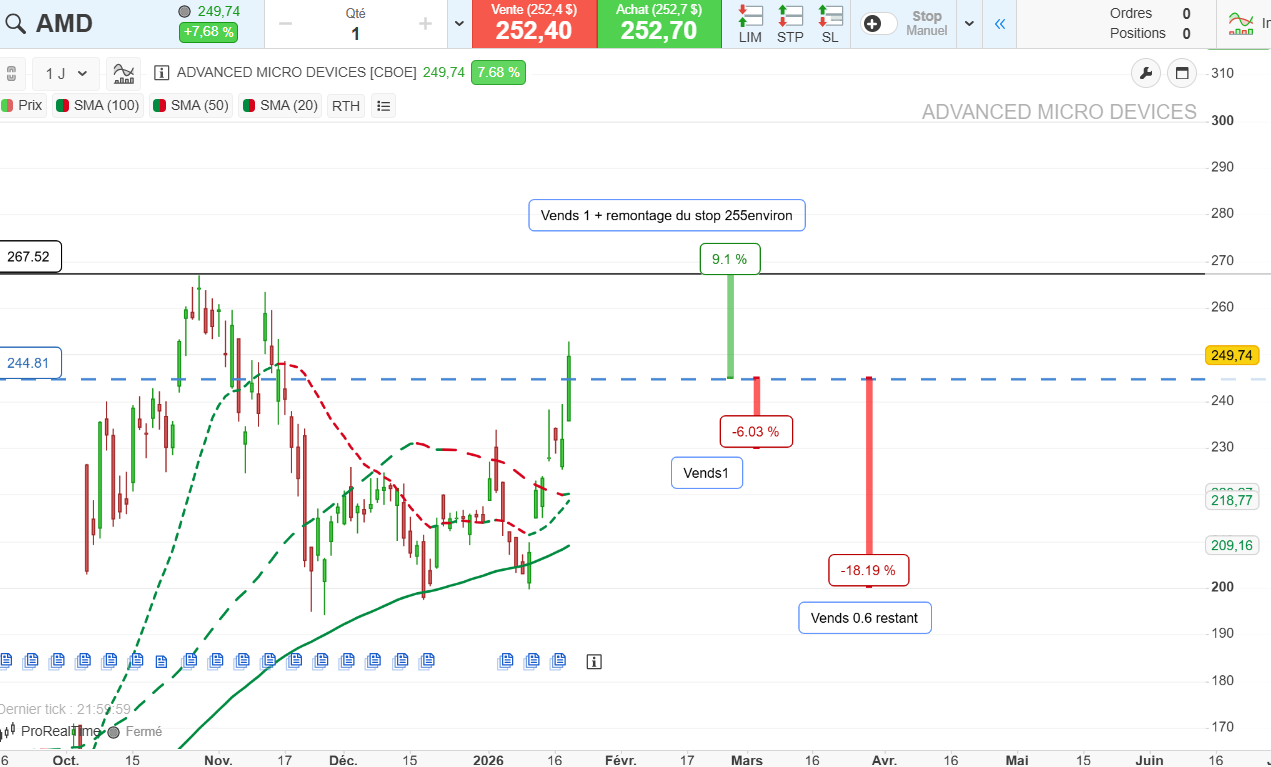Select the 9.1 % measurement label

730,259
